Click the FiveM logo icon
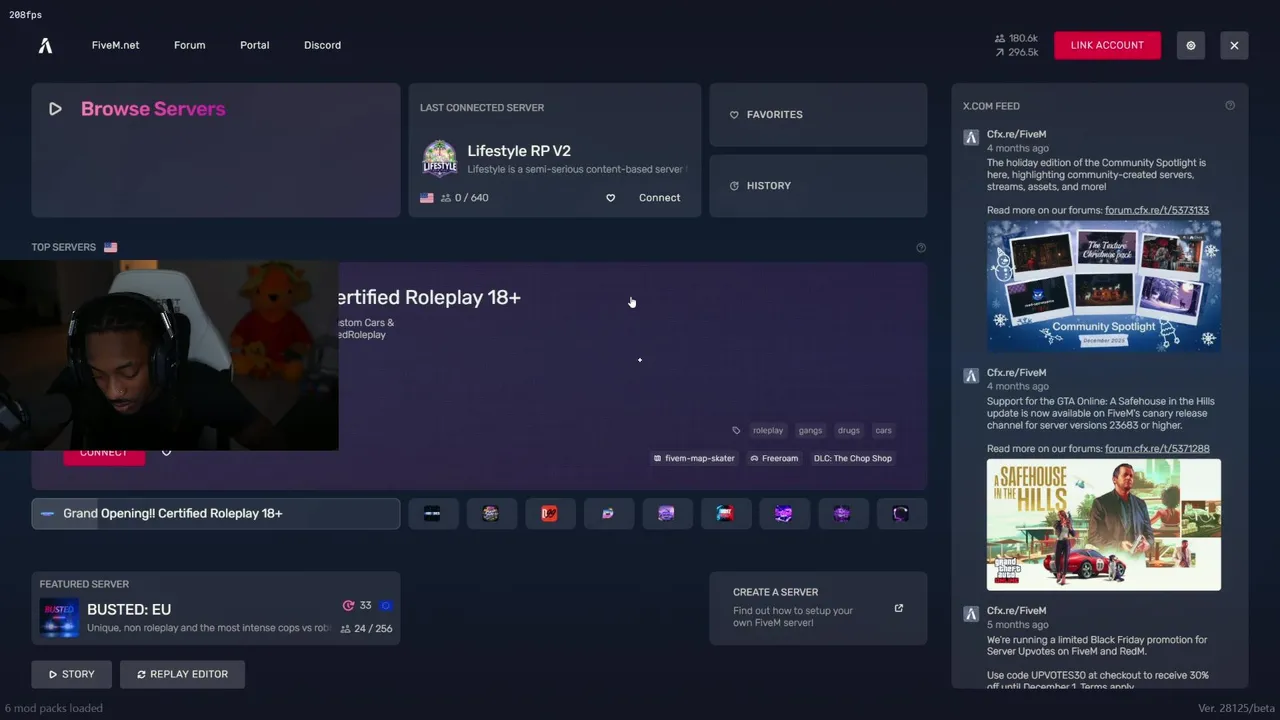 (x=45, y=45)
